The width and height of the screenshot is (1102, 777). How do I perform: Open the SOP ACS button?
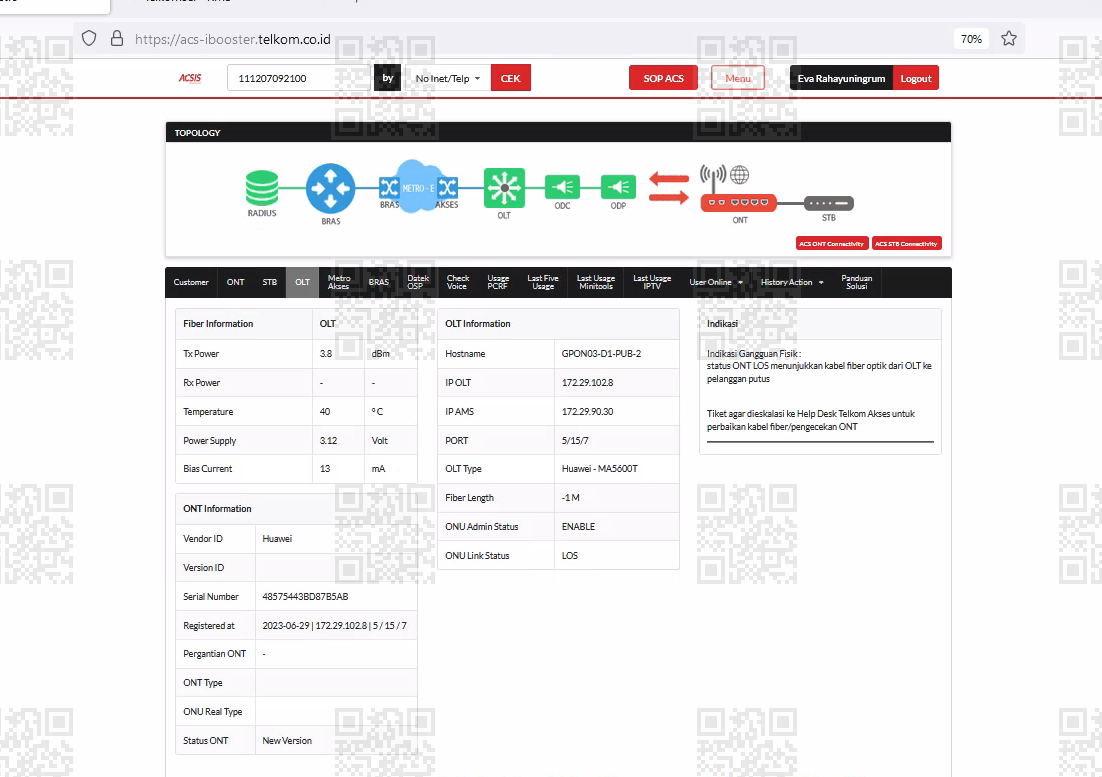pos(663,78)
